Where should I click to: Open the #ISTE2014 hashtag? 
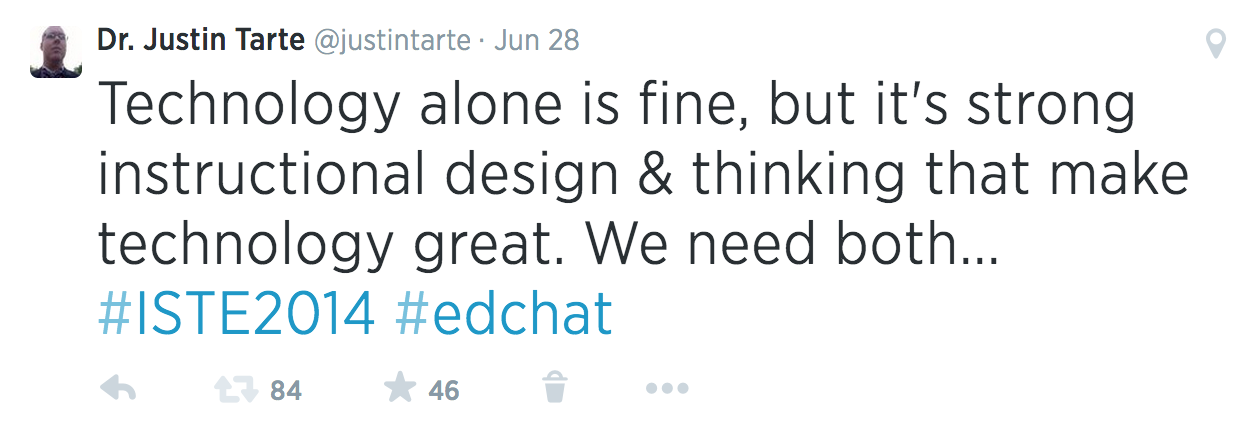pyautogui.click(x=236, y=314)
